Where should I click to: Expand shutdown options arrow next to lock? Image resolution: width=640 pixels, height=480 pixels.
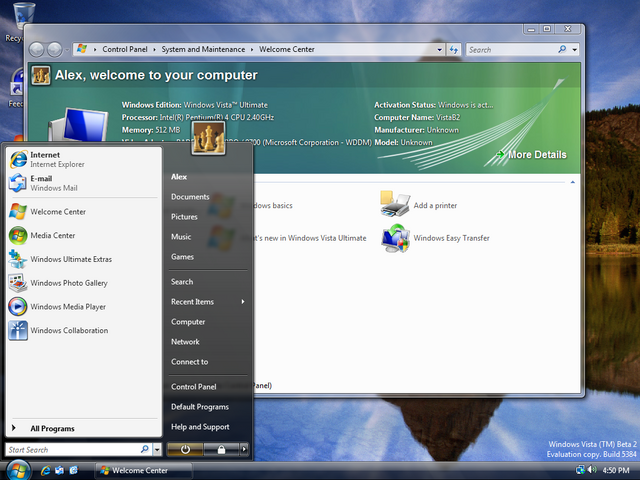coord(244,449)
